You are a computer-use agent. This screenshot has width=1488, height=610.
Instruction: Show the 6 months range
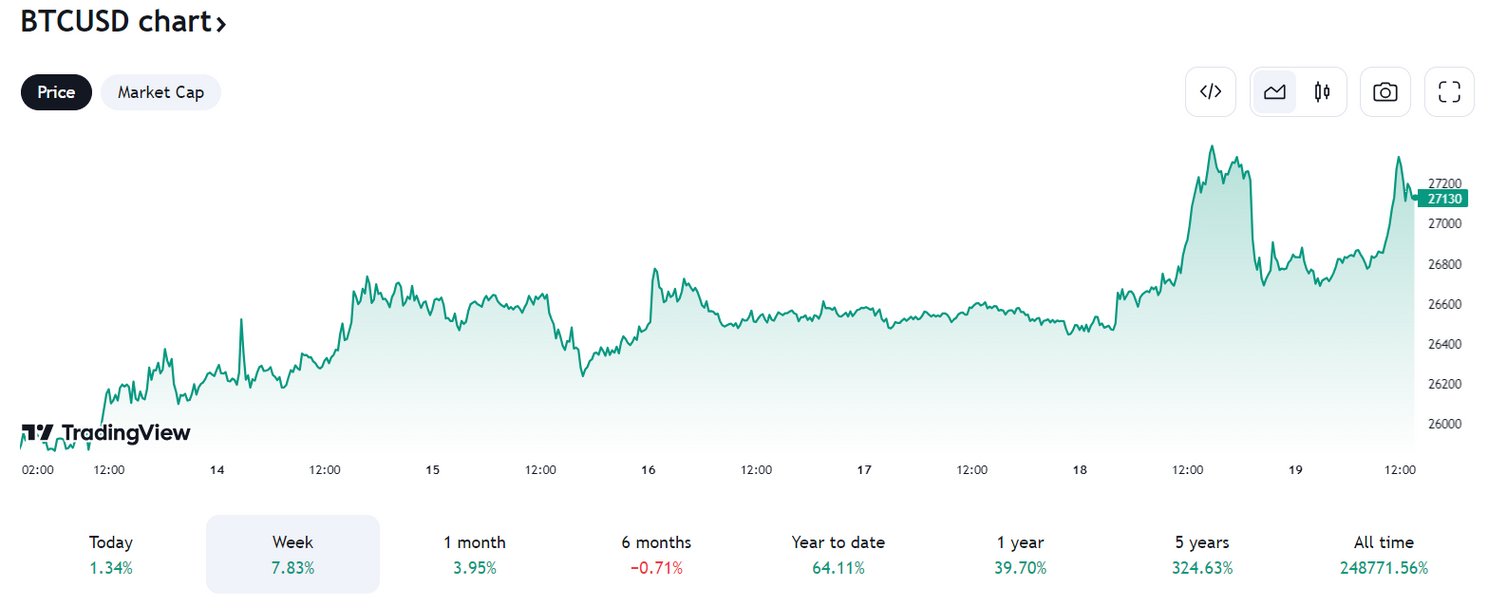656,554
